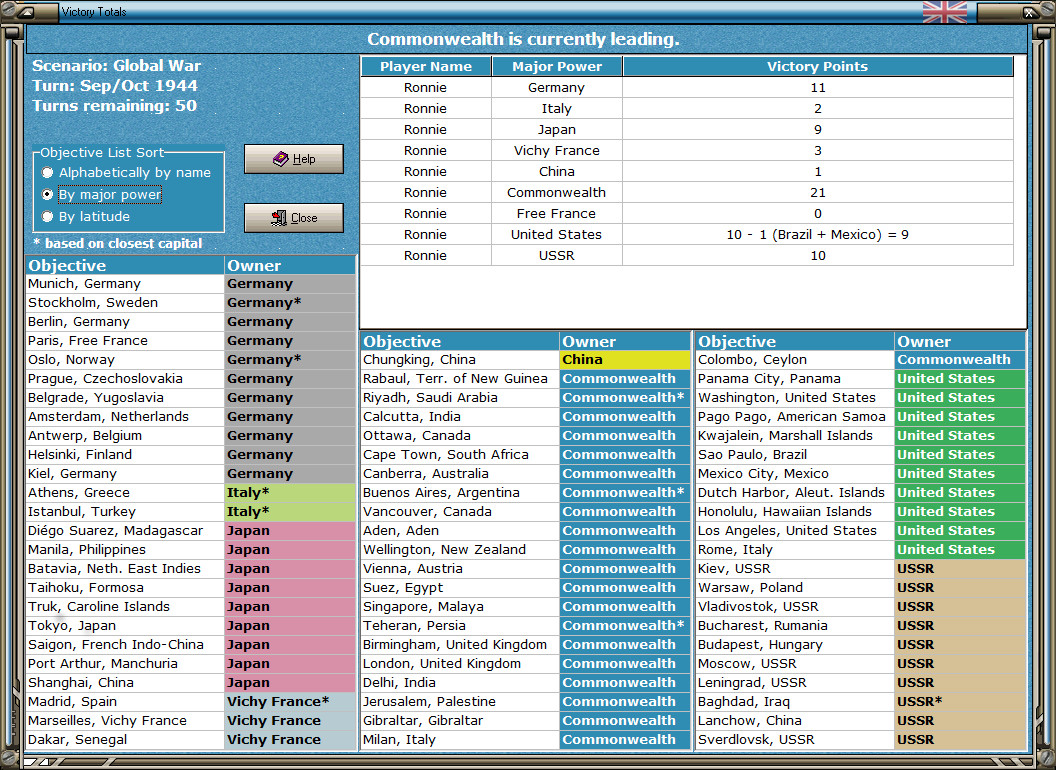1056x770 pixels.
Task: Select By major power sort option
Action: pos(102,195)
